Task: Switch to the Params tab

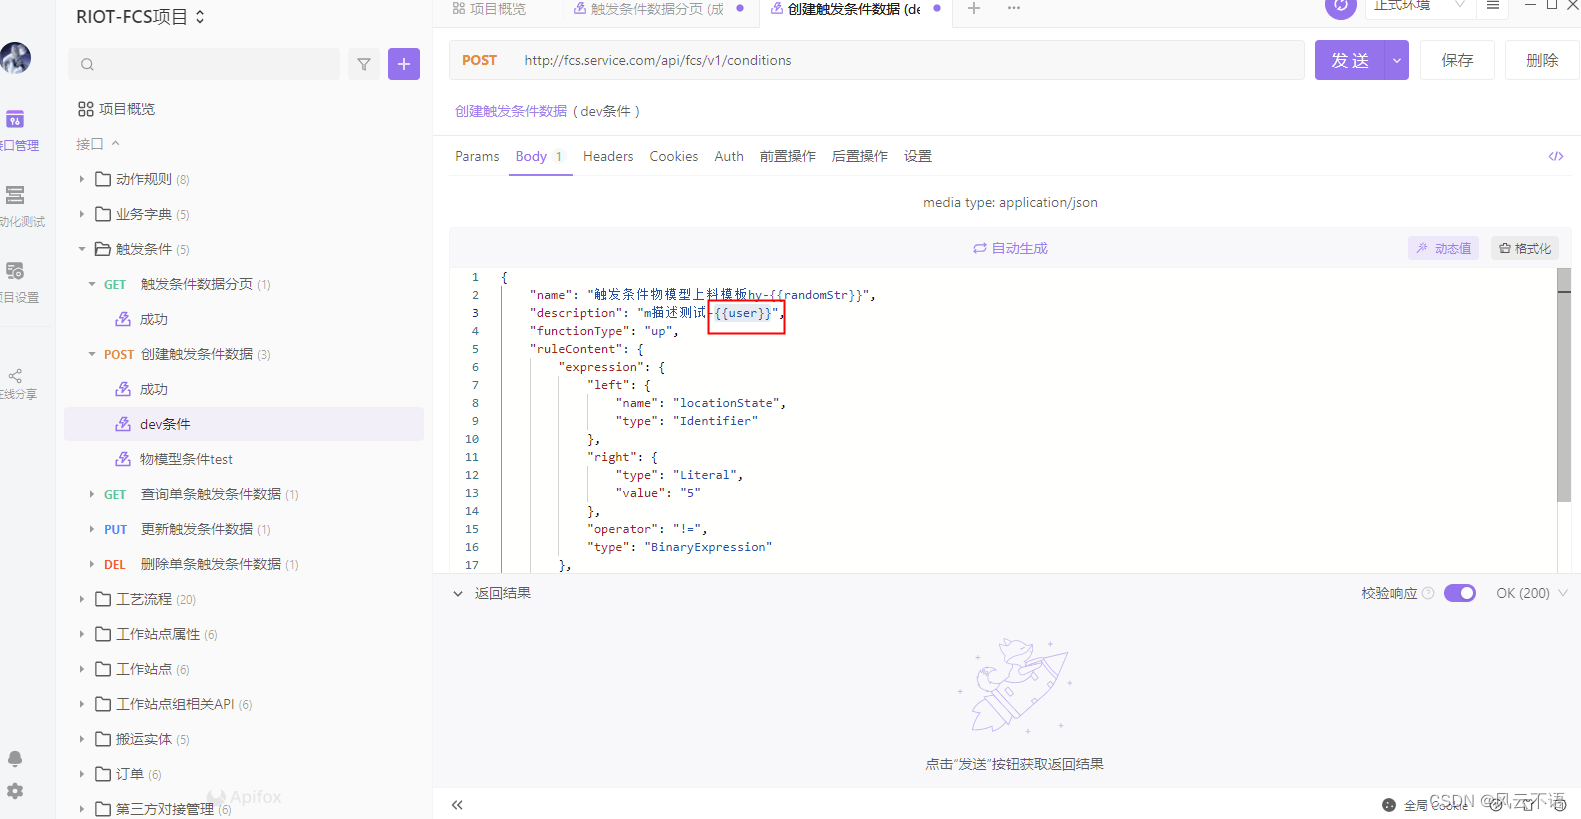Action: [x=477, y=156]
